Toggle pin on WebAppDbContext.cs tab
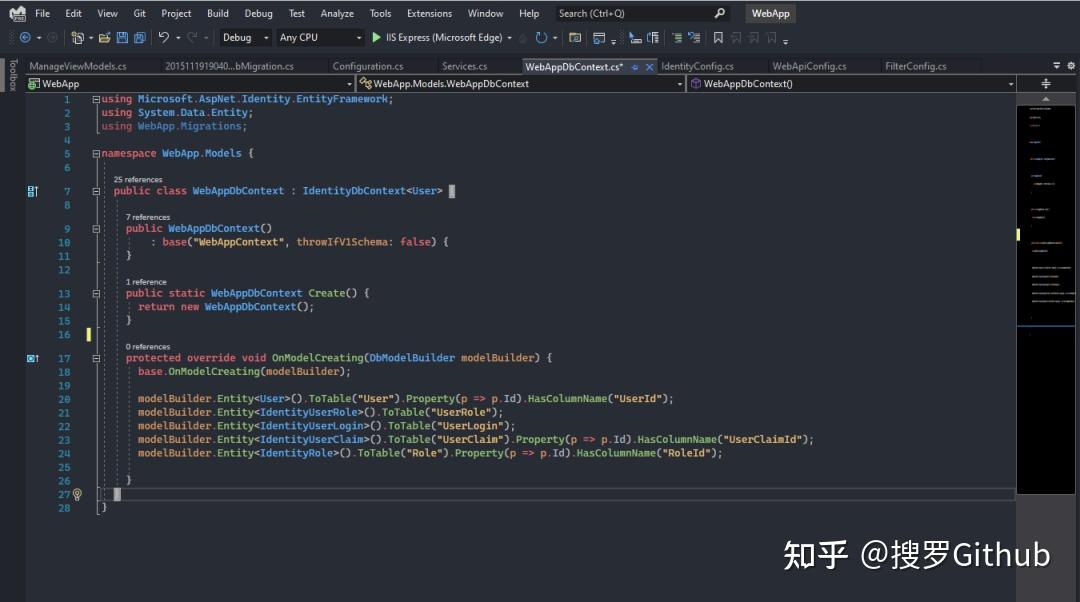The width and height of the screenshot is (1080, 602). click(x=635, y=67)
